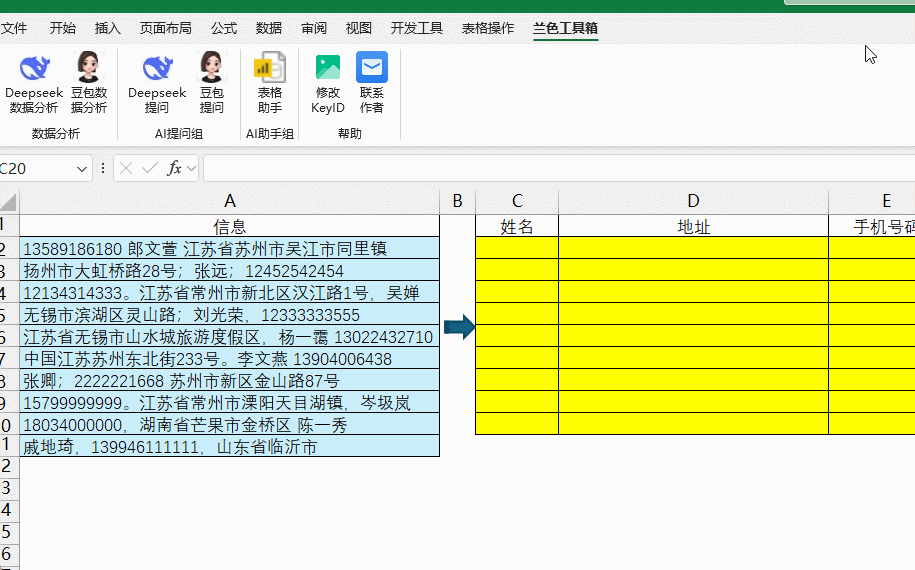This screenshot has width=915, height=570.
Task: Click yellow 姓名 cell beside 陈一秀 row
Action: (x=517, y=424)
